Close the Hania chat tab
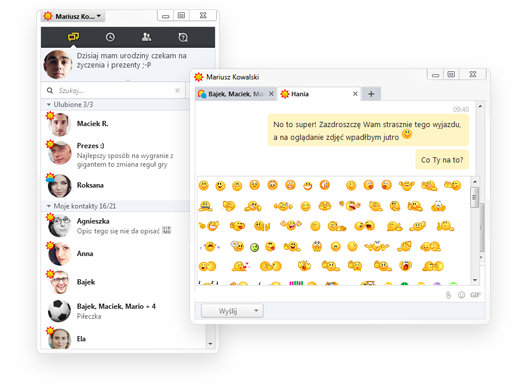The width and height of the screenshot is (524, 387). tap(355, 94)
